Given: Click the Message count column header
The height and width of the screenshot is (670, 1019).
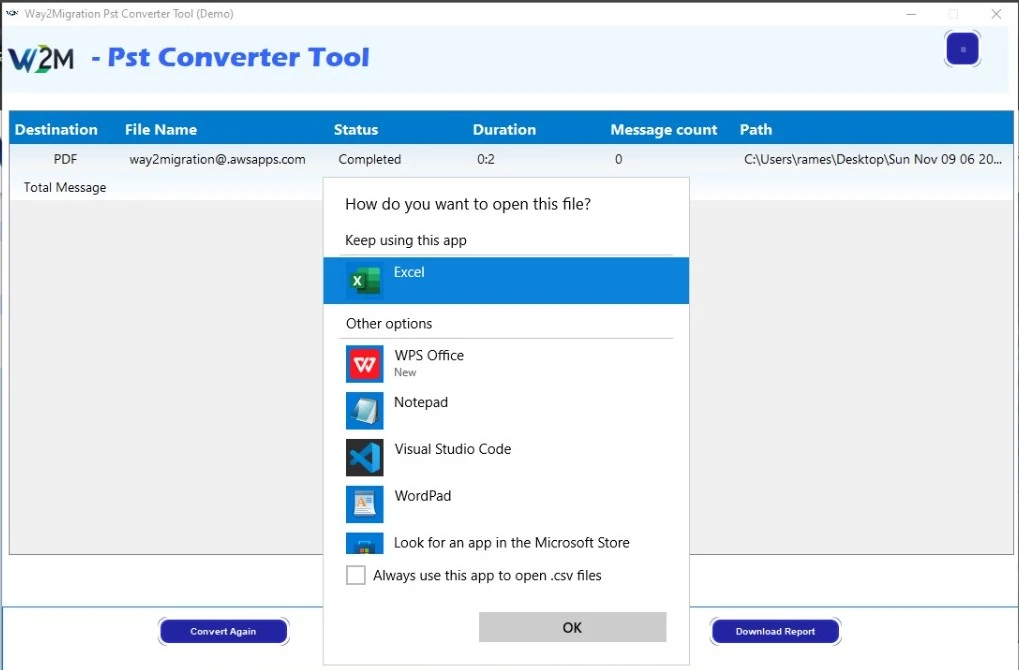Looking at the screenshot, I should click(x=664, y=130).
